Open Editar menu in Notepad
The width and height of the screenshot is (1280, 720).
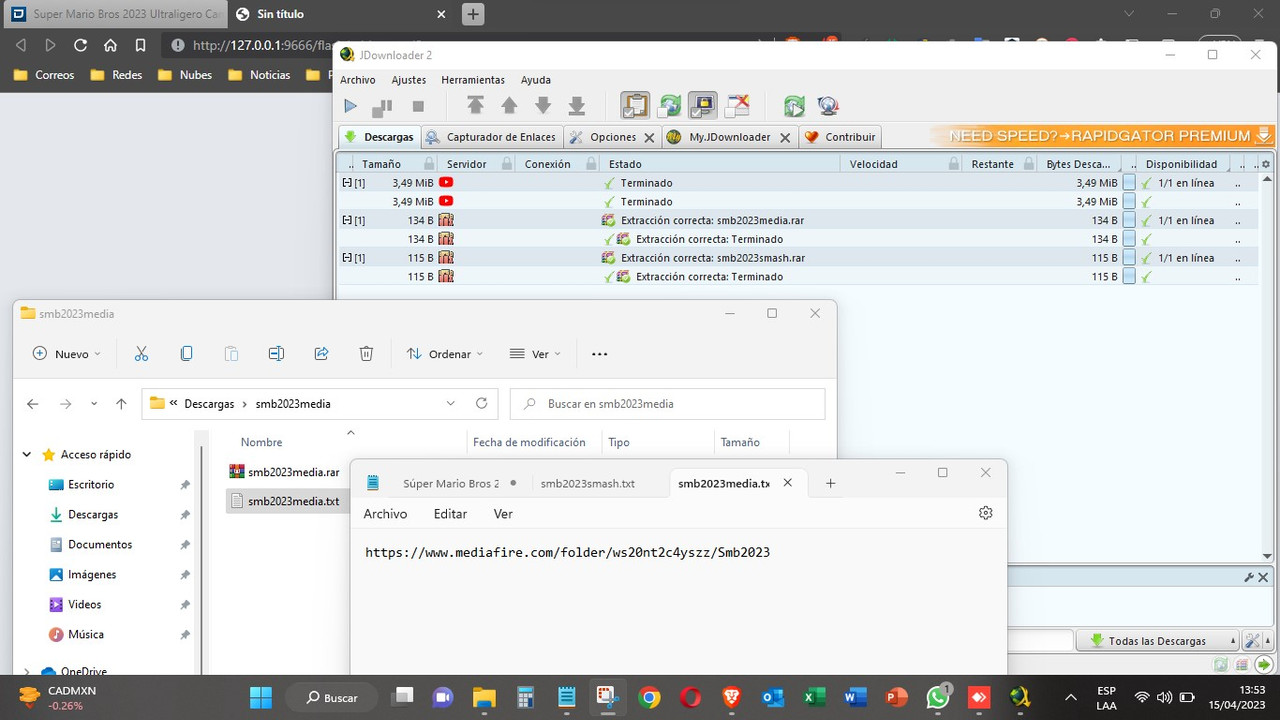coord(450,514)
